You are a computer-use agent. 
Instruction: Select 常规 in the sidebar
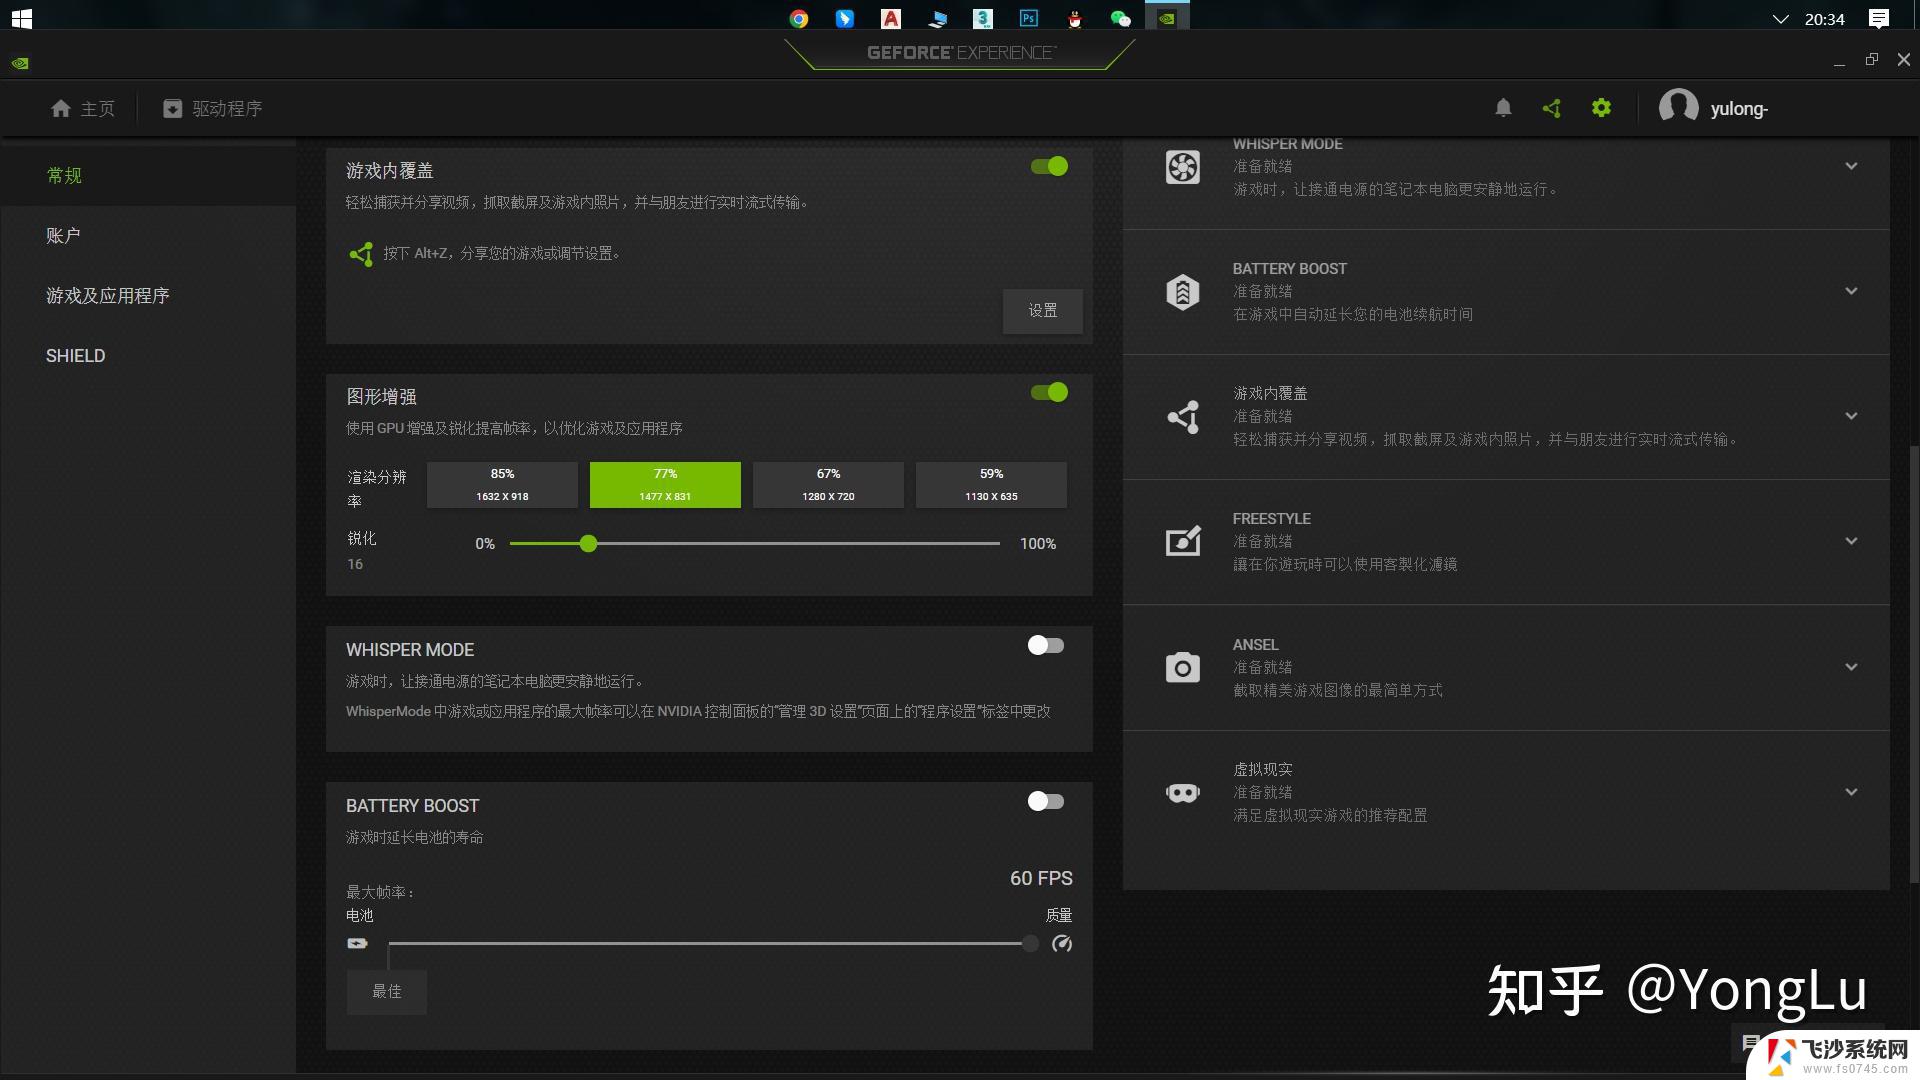(x=148, y=176)
